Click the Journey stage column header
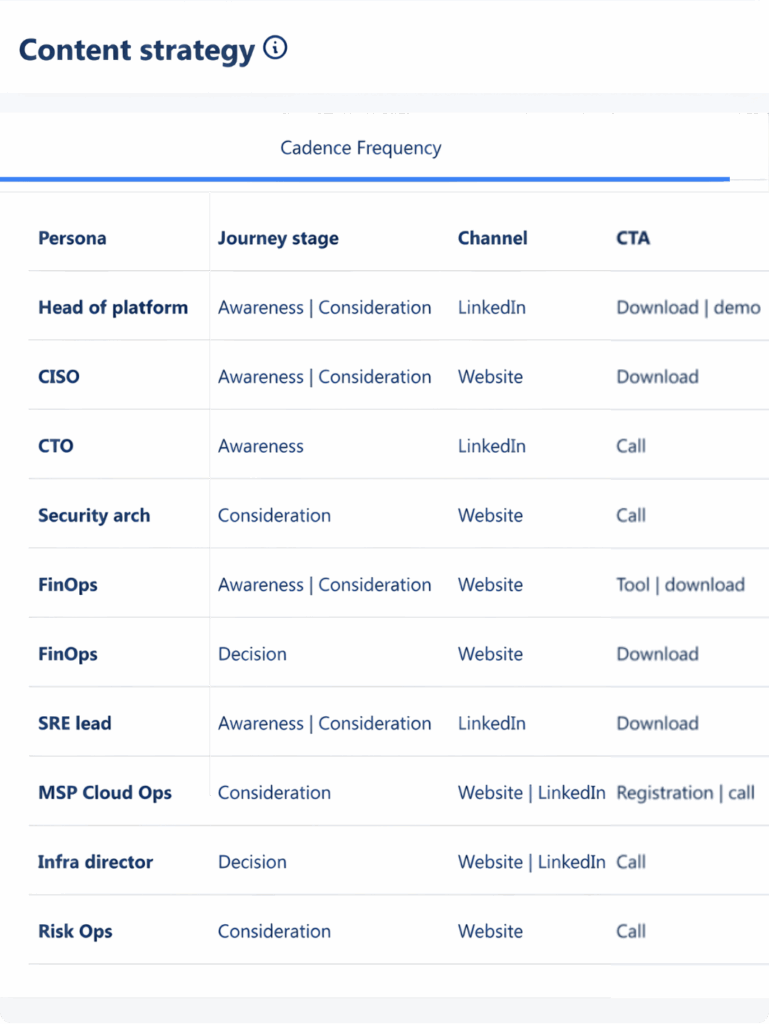The image size is (769, 1024). pyautogui.click(x=278, y=238)
